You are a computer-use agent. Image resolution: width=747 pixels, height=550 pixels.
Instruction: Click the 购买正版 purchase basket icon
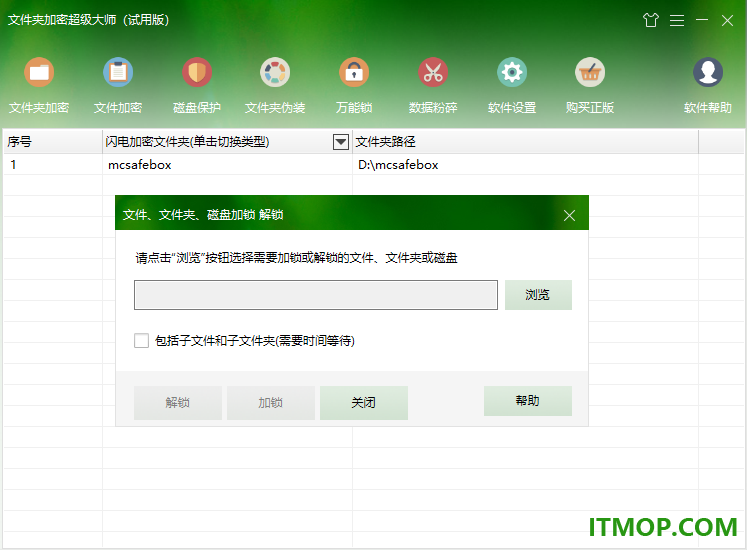590,72
